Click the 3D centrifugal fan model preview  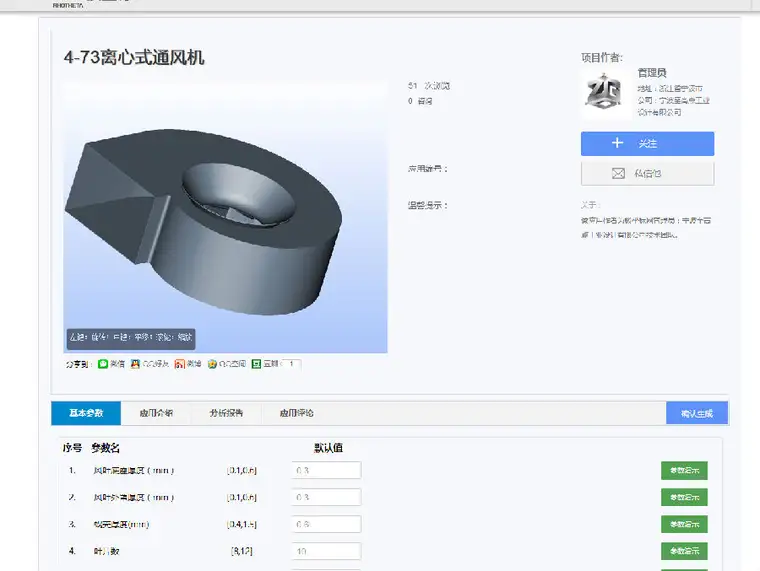point(225,217)
